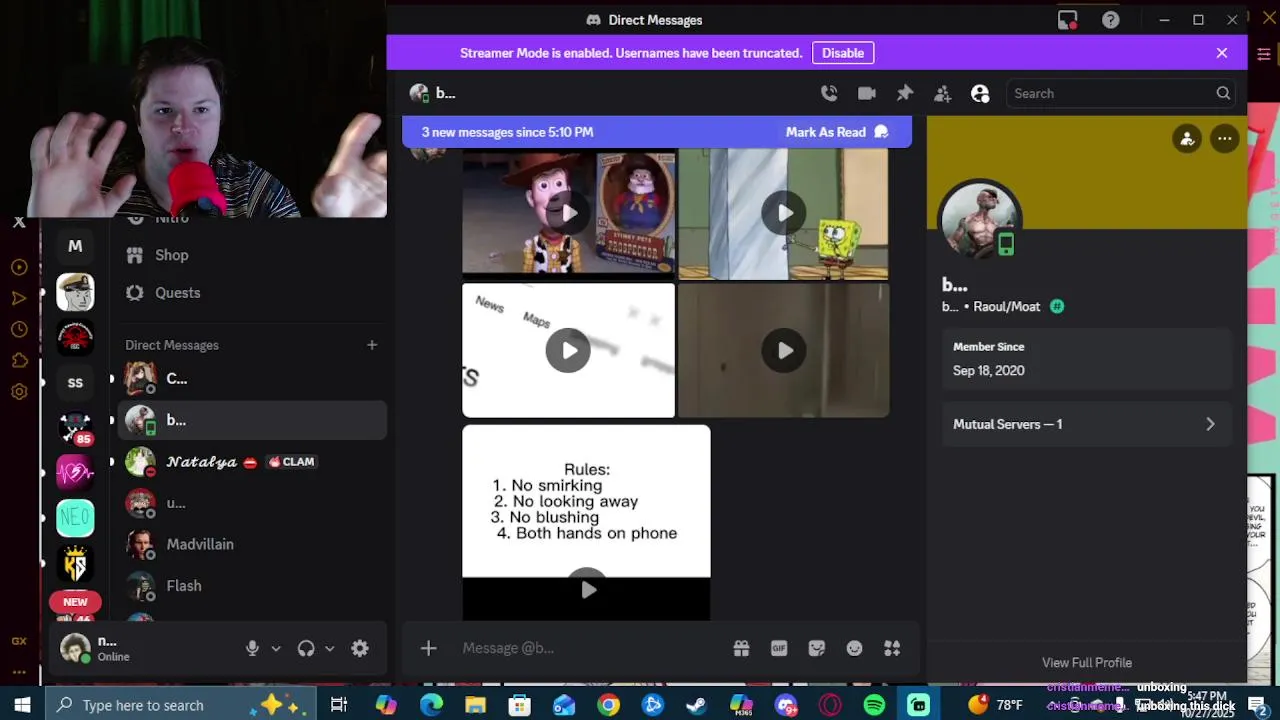Toggle headphone deafen
Viewport: 1280px width, 720px height.
tap(306, 648)
